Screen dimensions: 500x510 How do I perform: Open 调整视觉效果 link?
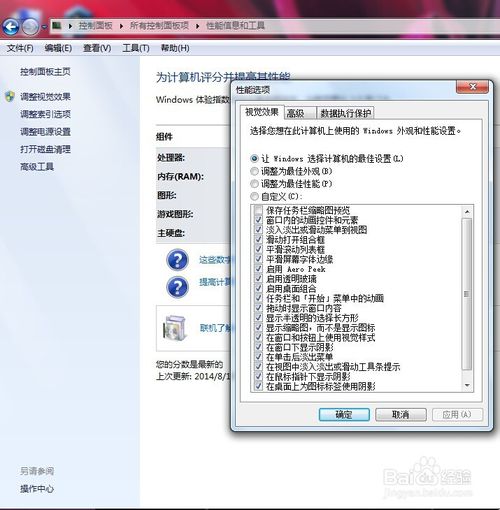[x=45, y=97]
